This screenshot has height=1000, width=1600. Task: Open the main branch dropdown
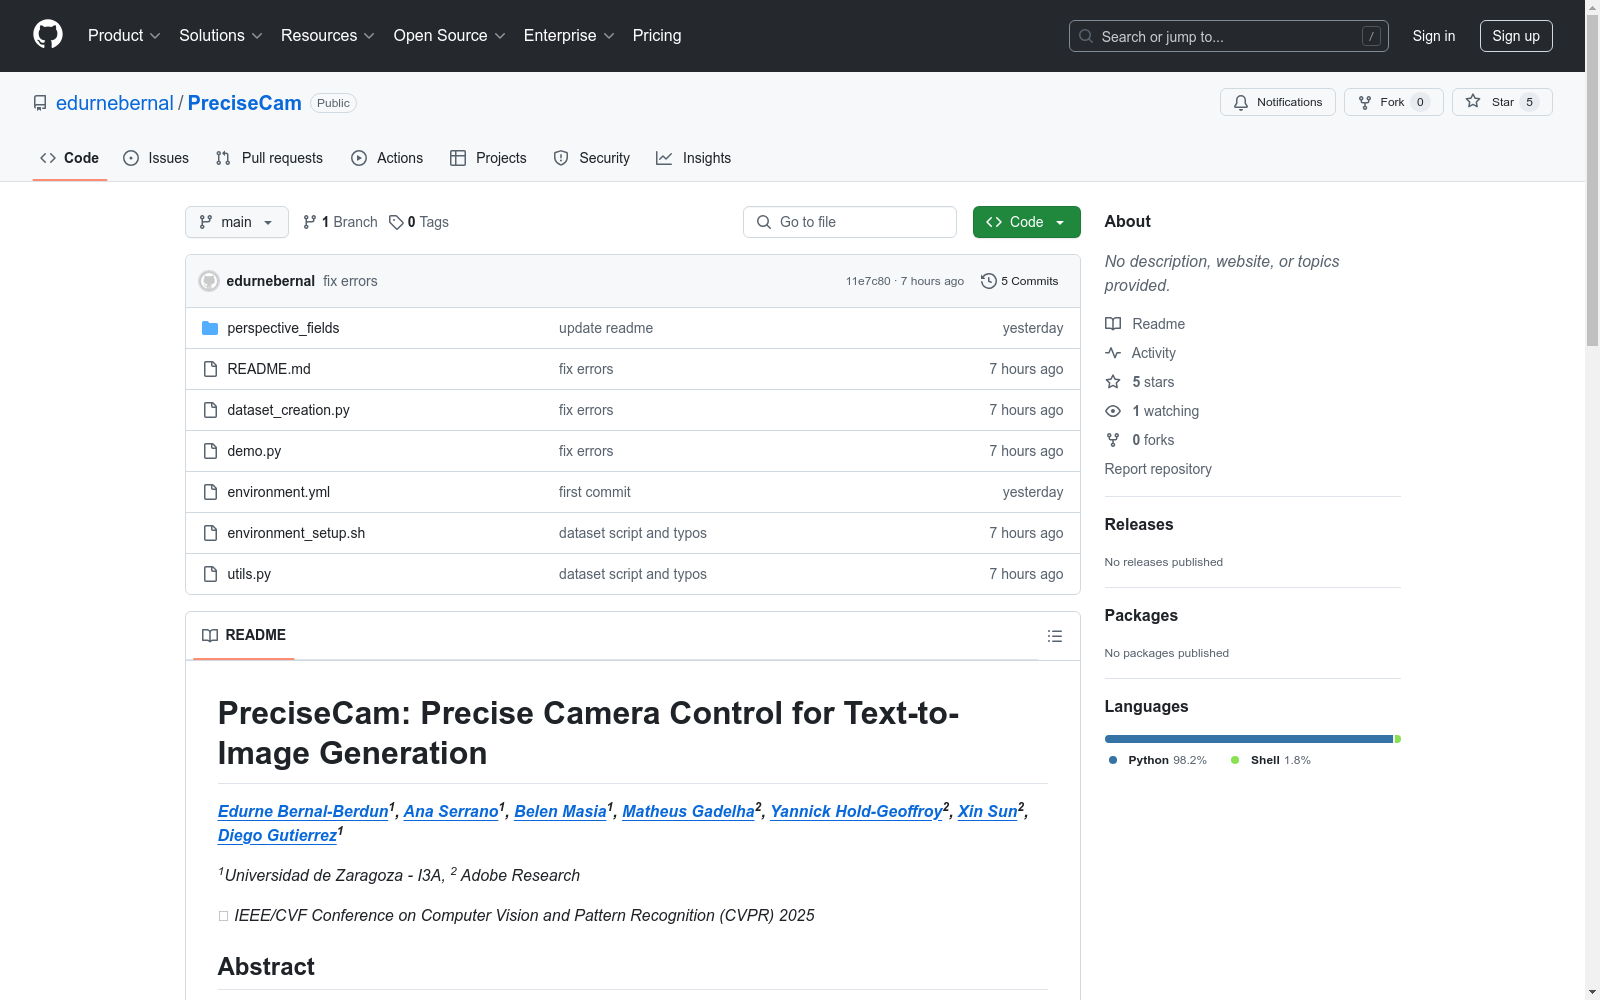click(x=237, y=222)
